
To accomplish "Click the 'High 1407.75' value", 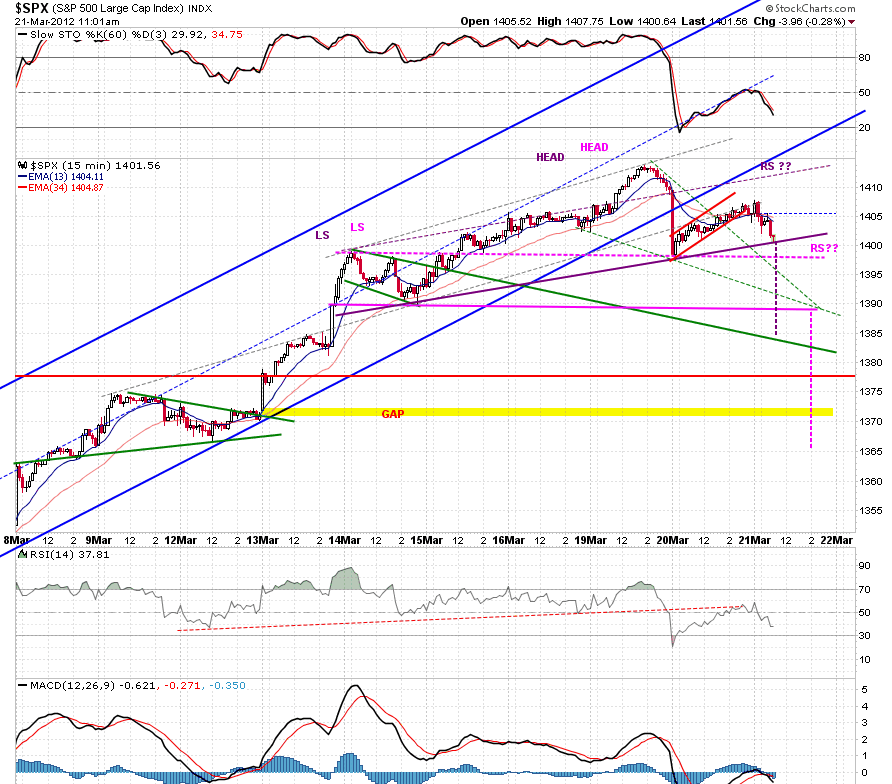I will click(570, 21).
